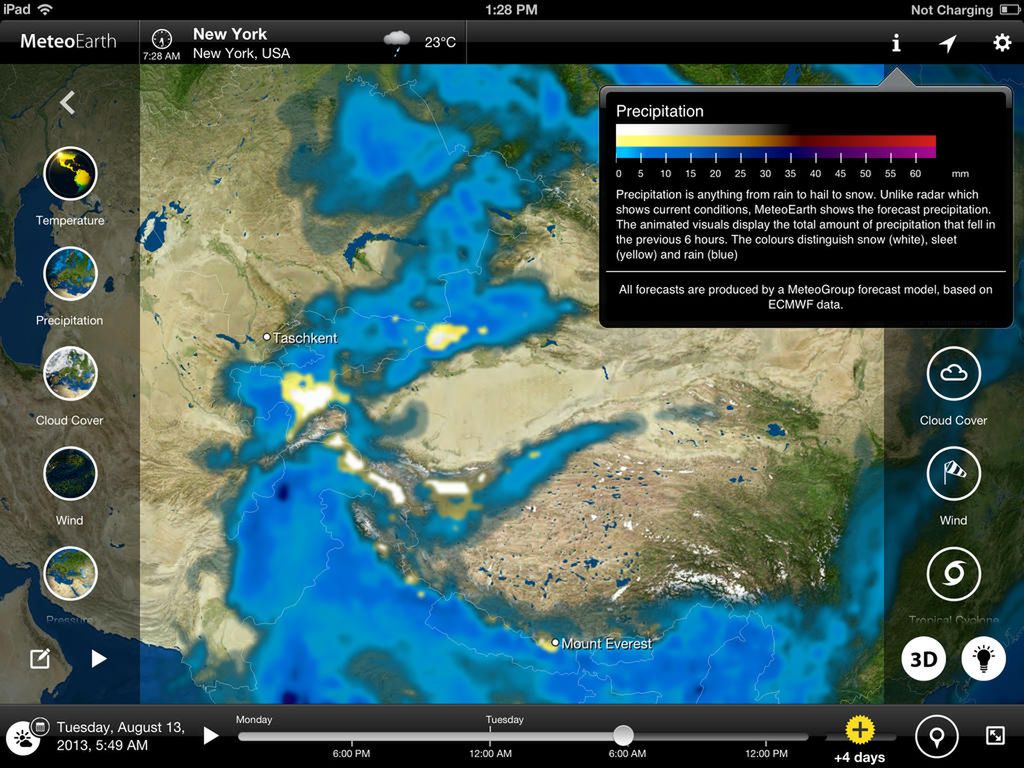Toggle day/night lighting with lightbulb icon
The width and height of the screenshot is (1024, 768).
point(984,658)
